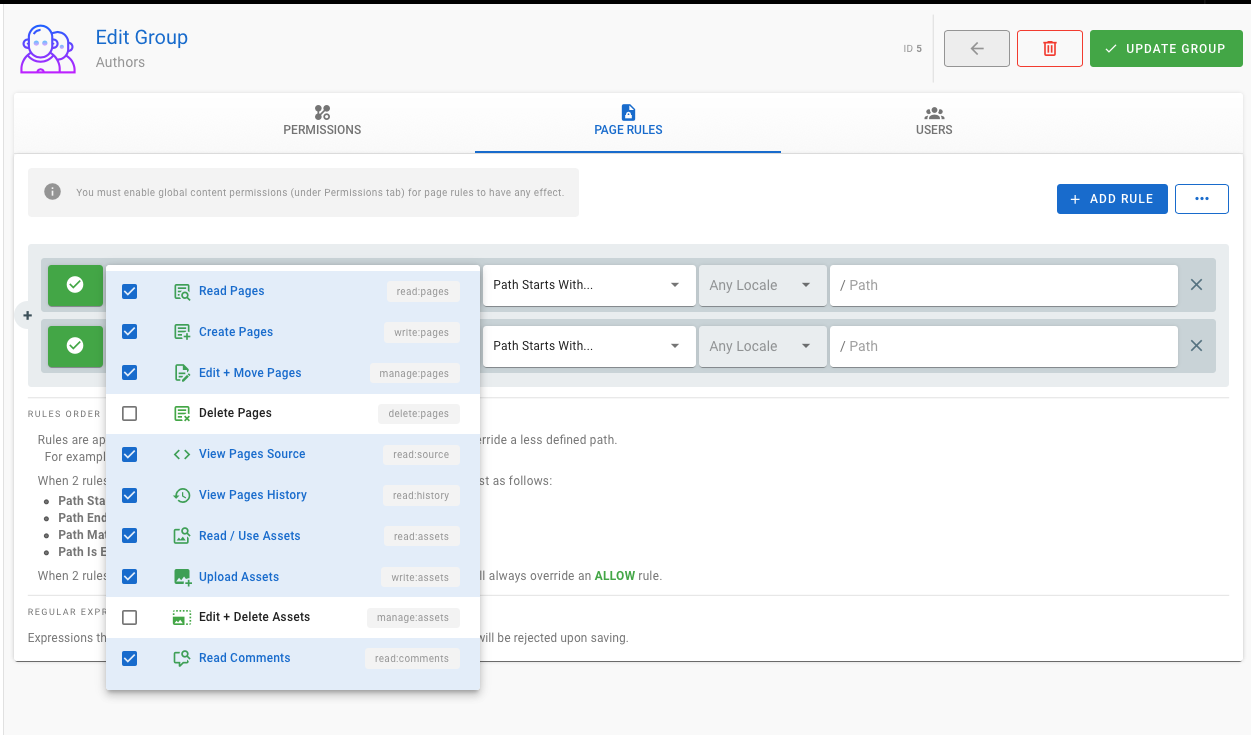Click the first rule's Path input field
The width and height of the screenshot is (1251, 735).
pos(1004,285)
